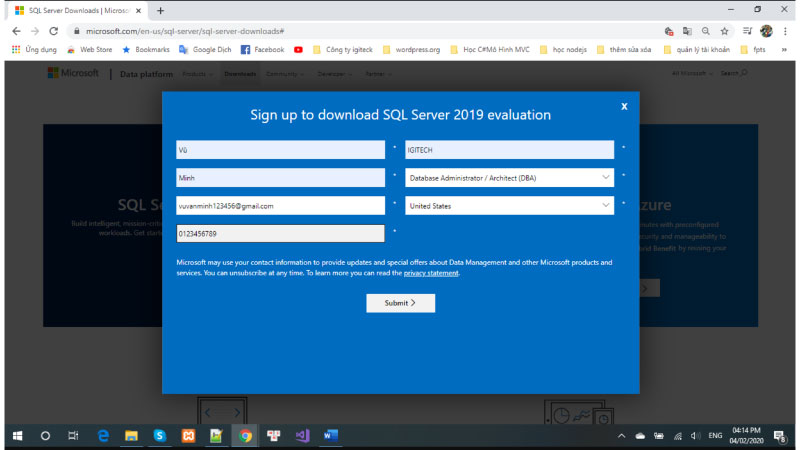The width and height of the screenshot is (800, 450).
Task: Show more bookmarks via double chevron
Action: click(x=784, y=49)
